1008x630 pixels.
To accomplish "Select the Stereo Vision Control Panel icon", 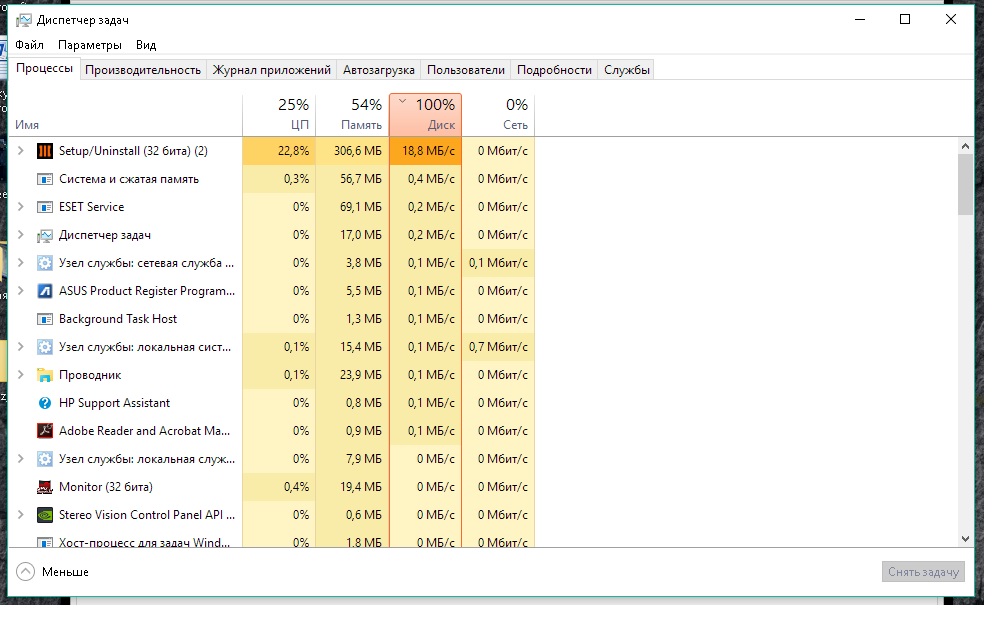I will coord(44,515).
